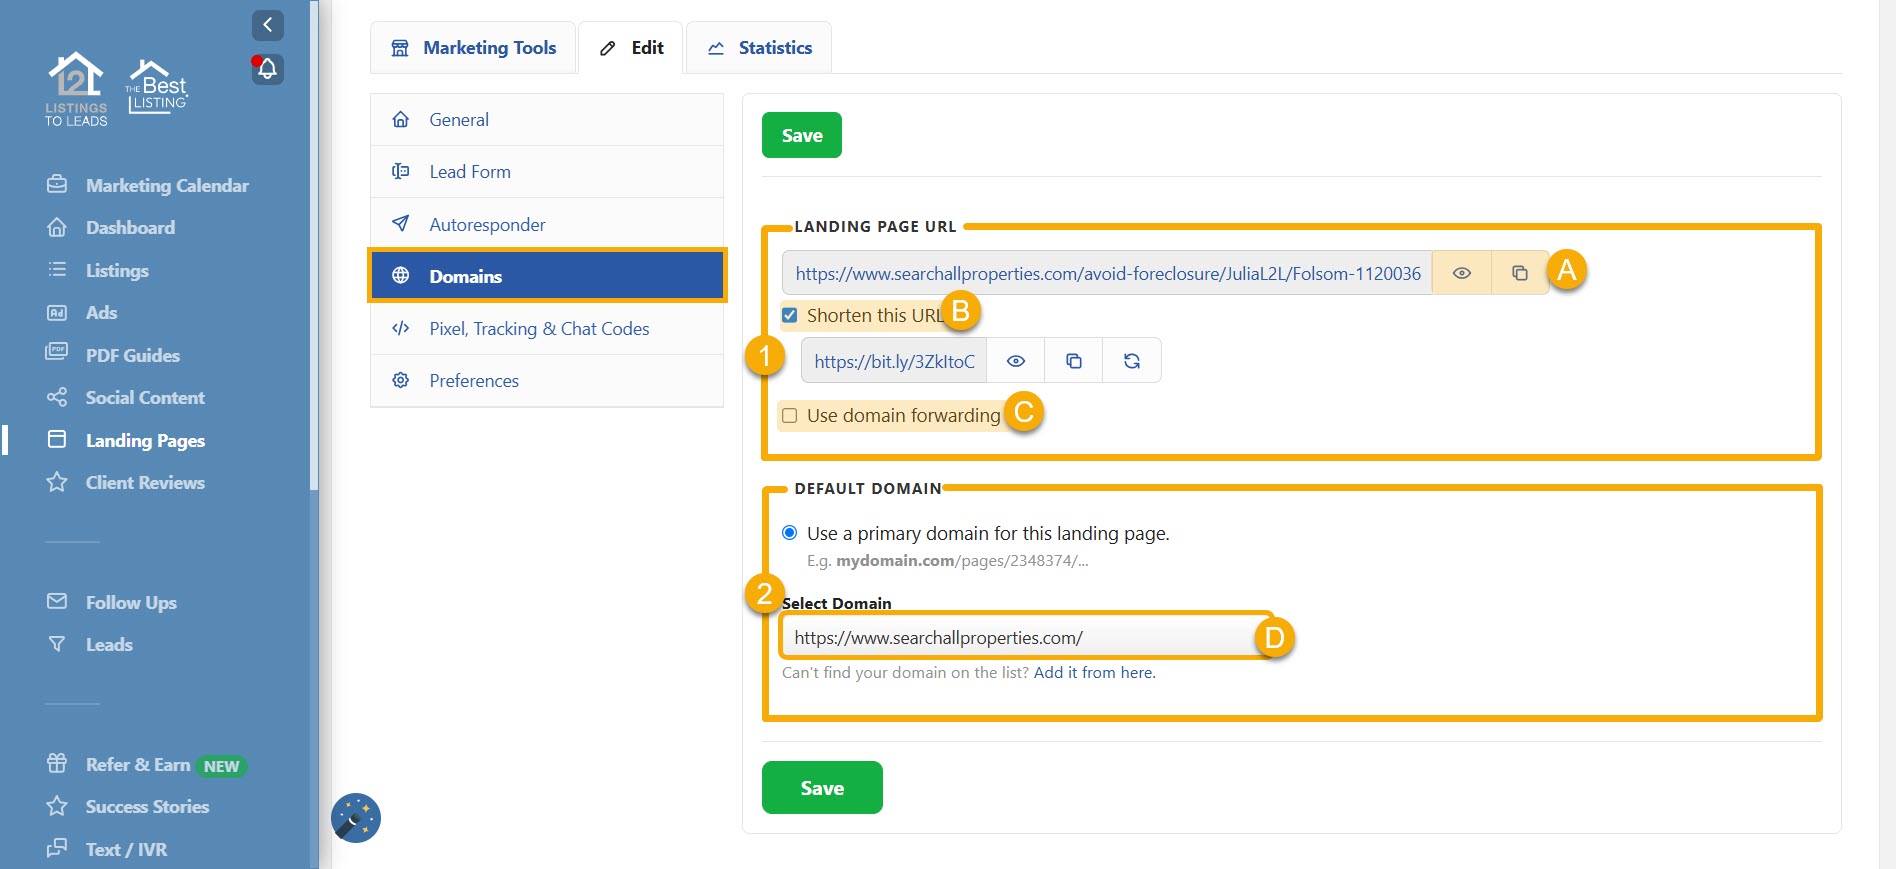Open the Select Domain dropdown
The height and width of the screenshot is (869, 1896).
coord(1020,637)
